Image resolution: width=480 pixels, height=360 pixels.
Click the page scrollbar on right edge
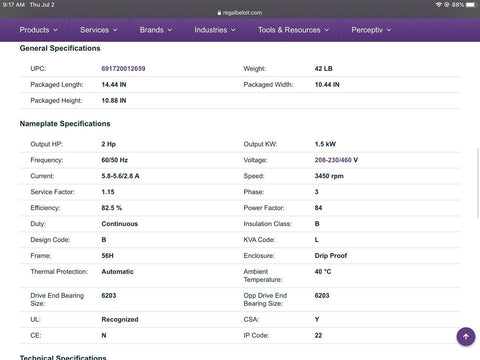click(478, 183)
